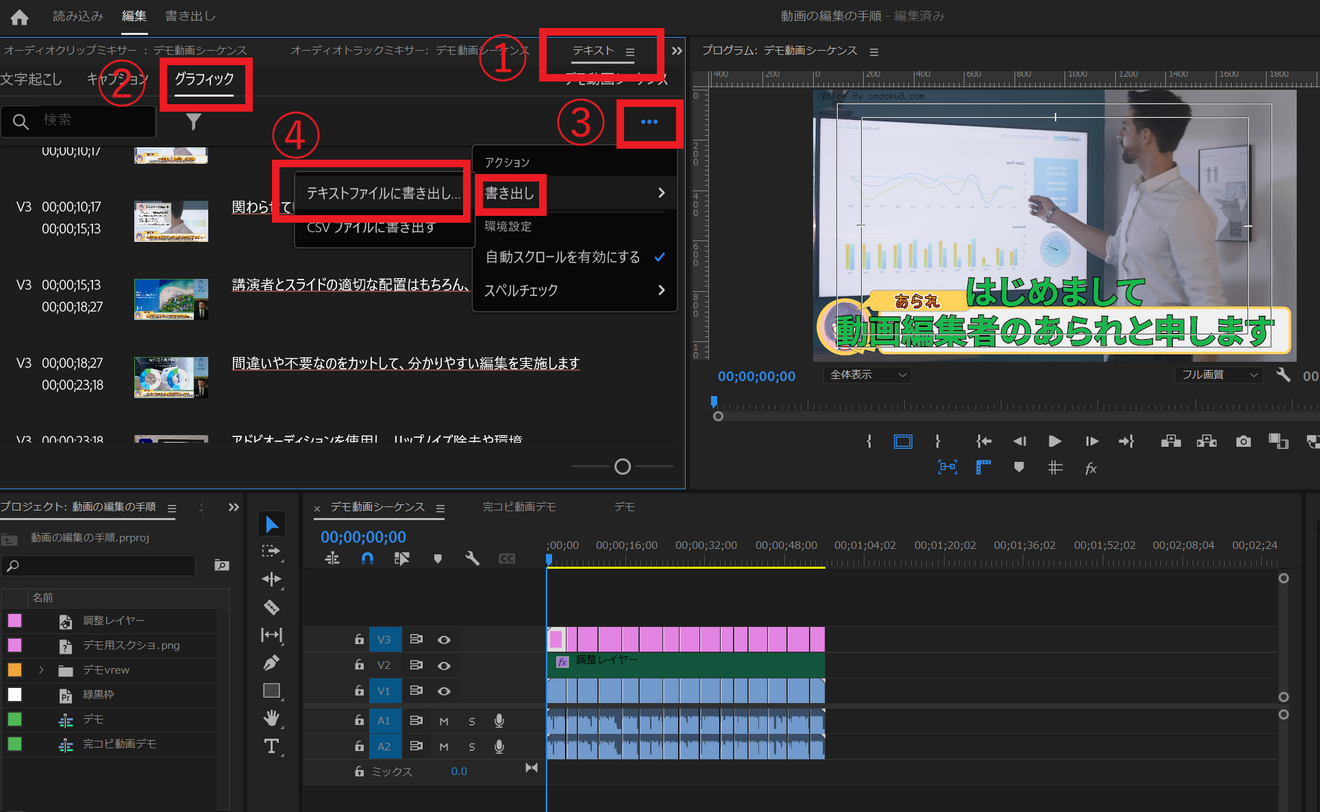Open comparison view button
The width and height of the screenshot is (1320, 812).
click(1278, 441)
